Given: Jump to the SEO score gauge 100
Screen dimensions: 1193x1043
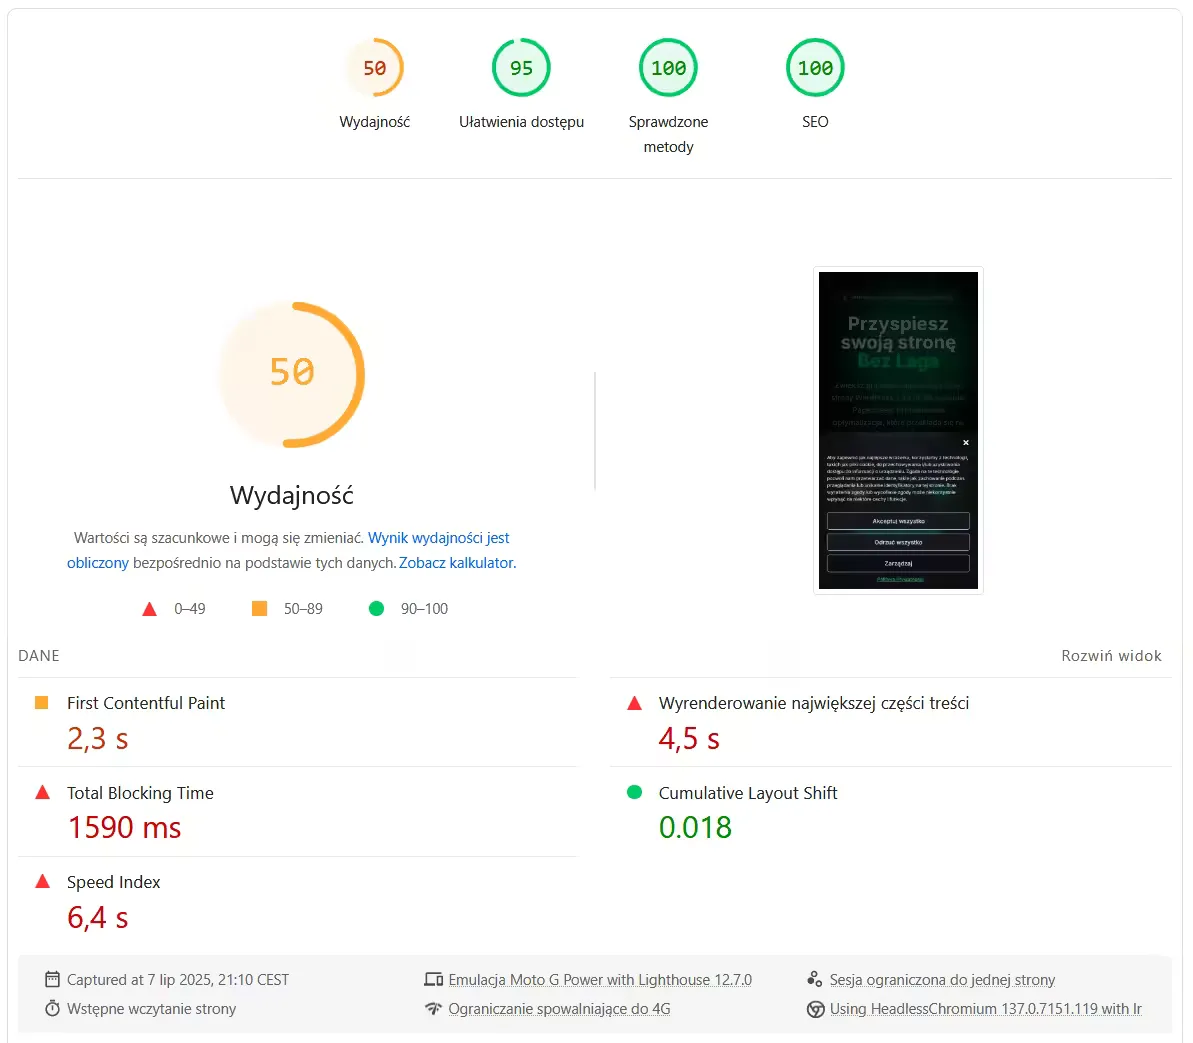Looking at the screenshot, I should (815, 68).
